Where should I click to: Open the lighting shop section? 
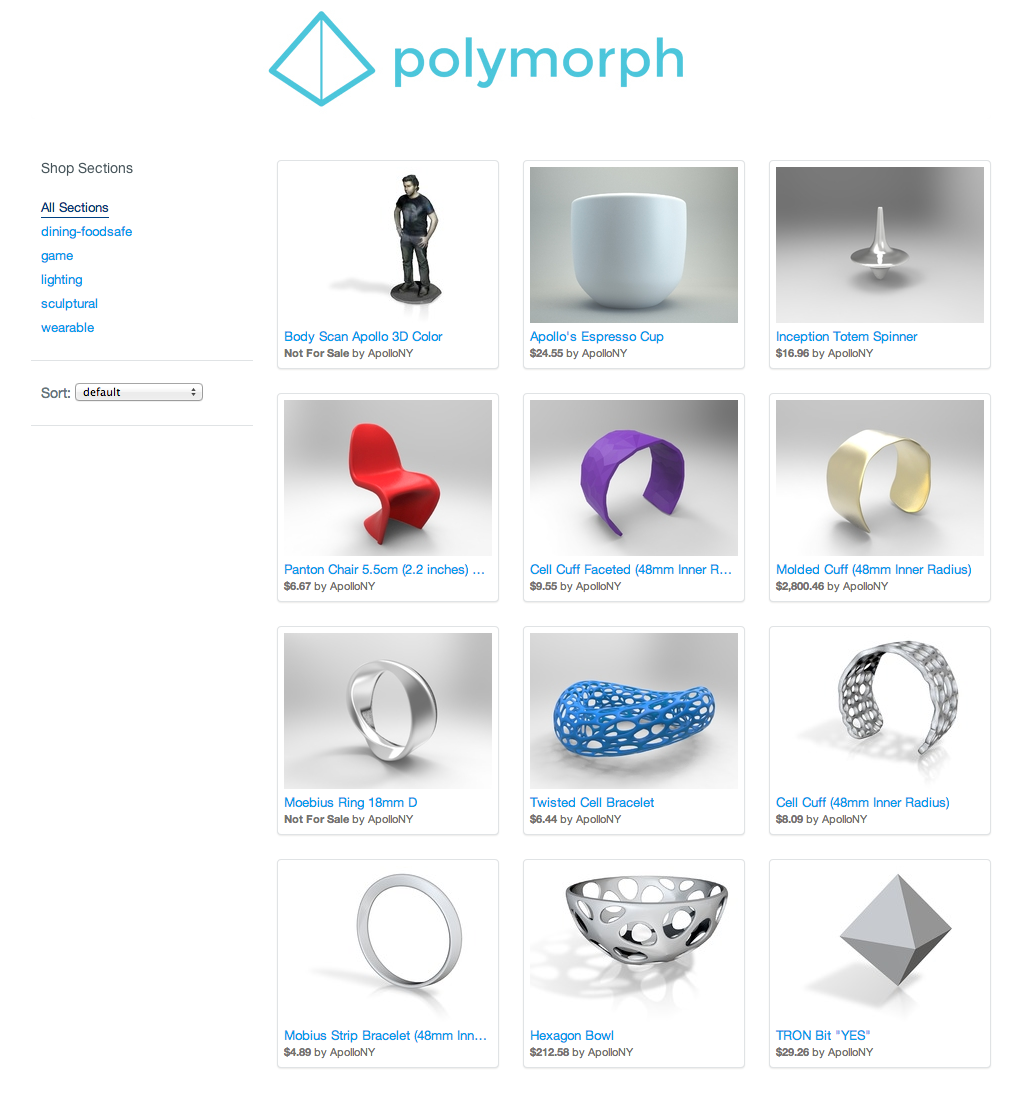point(61,280)
